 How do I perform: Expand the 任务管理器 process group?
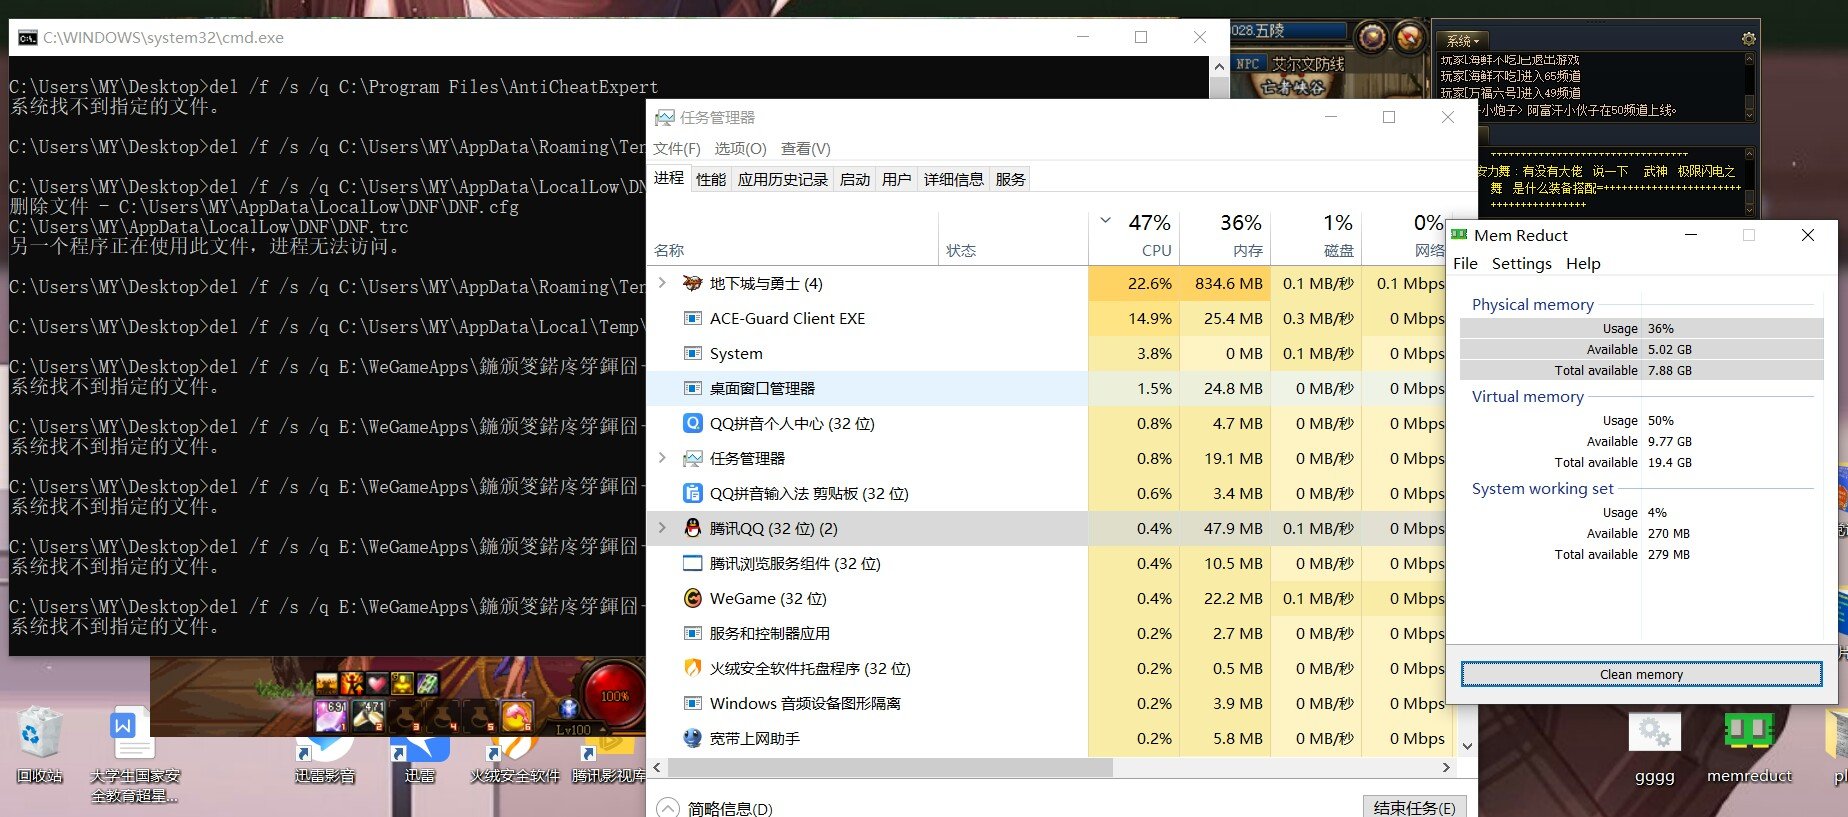pos(662,458)
